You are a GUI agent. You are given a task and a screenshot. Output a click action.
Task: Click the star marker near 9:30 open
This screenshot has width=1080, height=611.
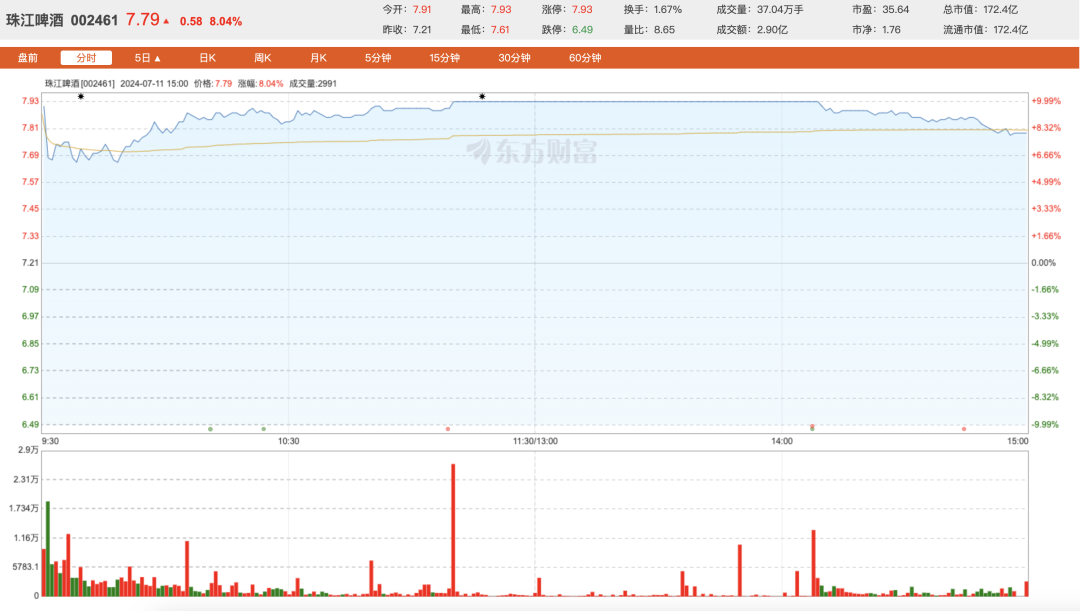81,97
